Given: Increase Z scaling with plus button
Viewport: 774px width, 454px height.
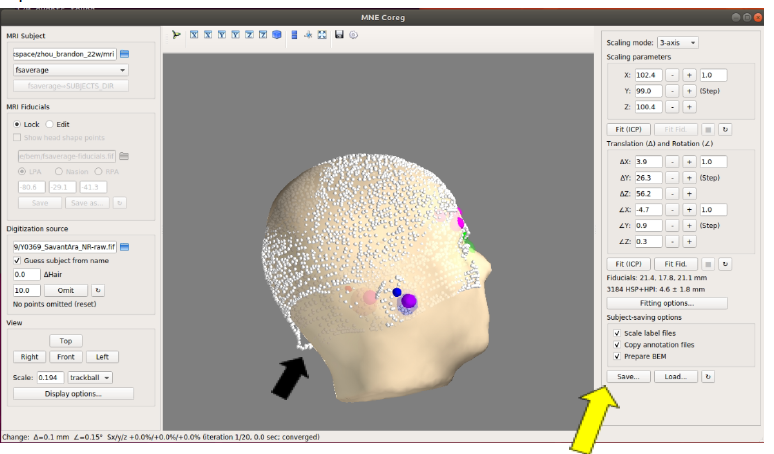Looking at the screenshot, I should pos(690,107).
